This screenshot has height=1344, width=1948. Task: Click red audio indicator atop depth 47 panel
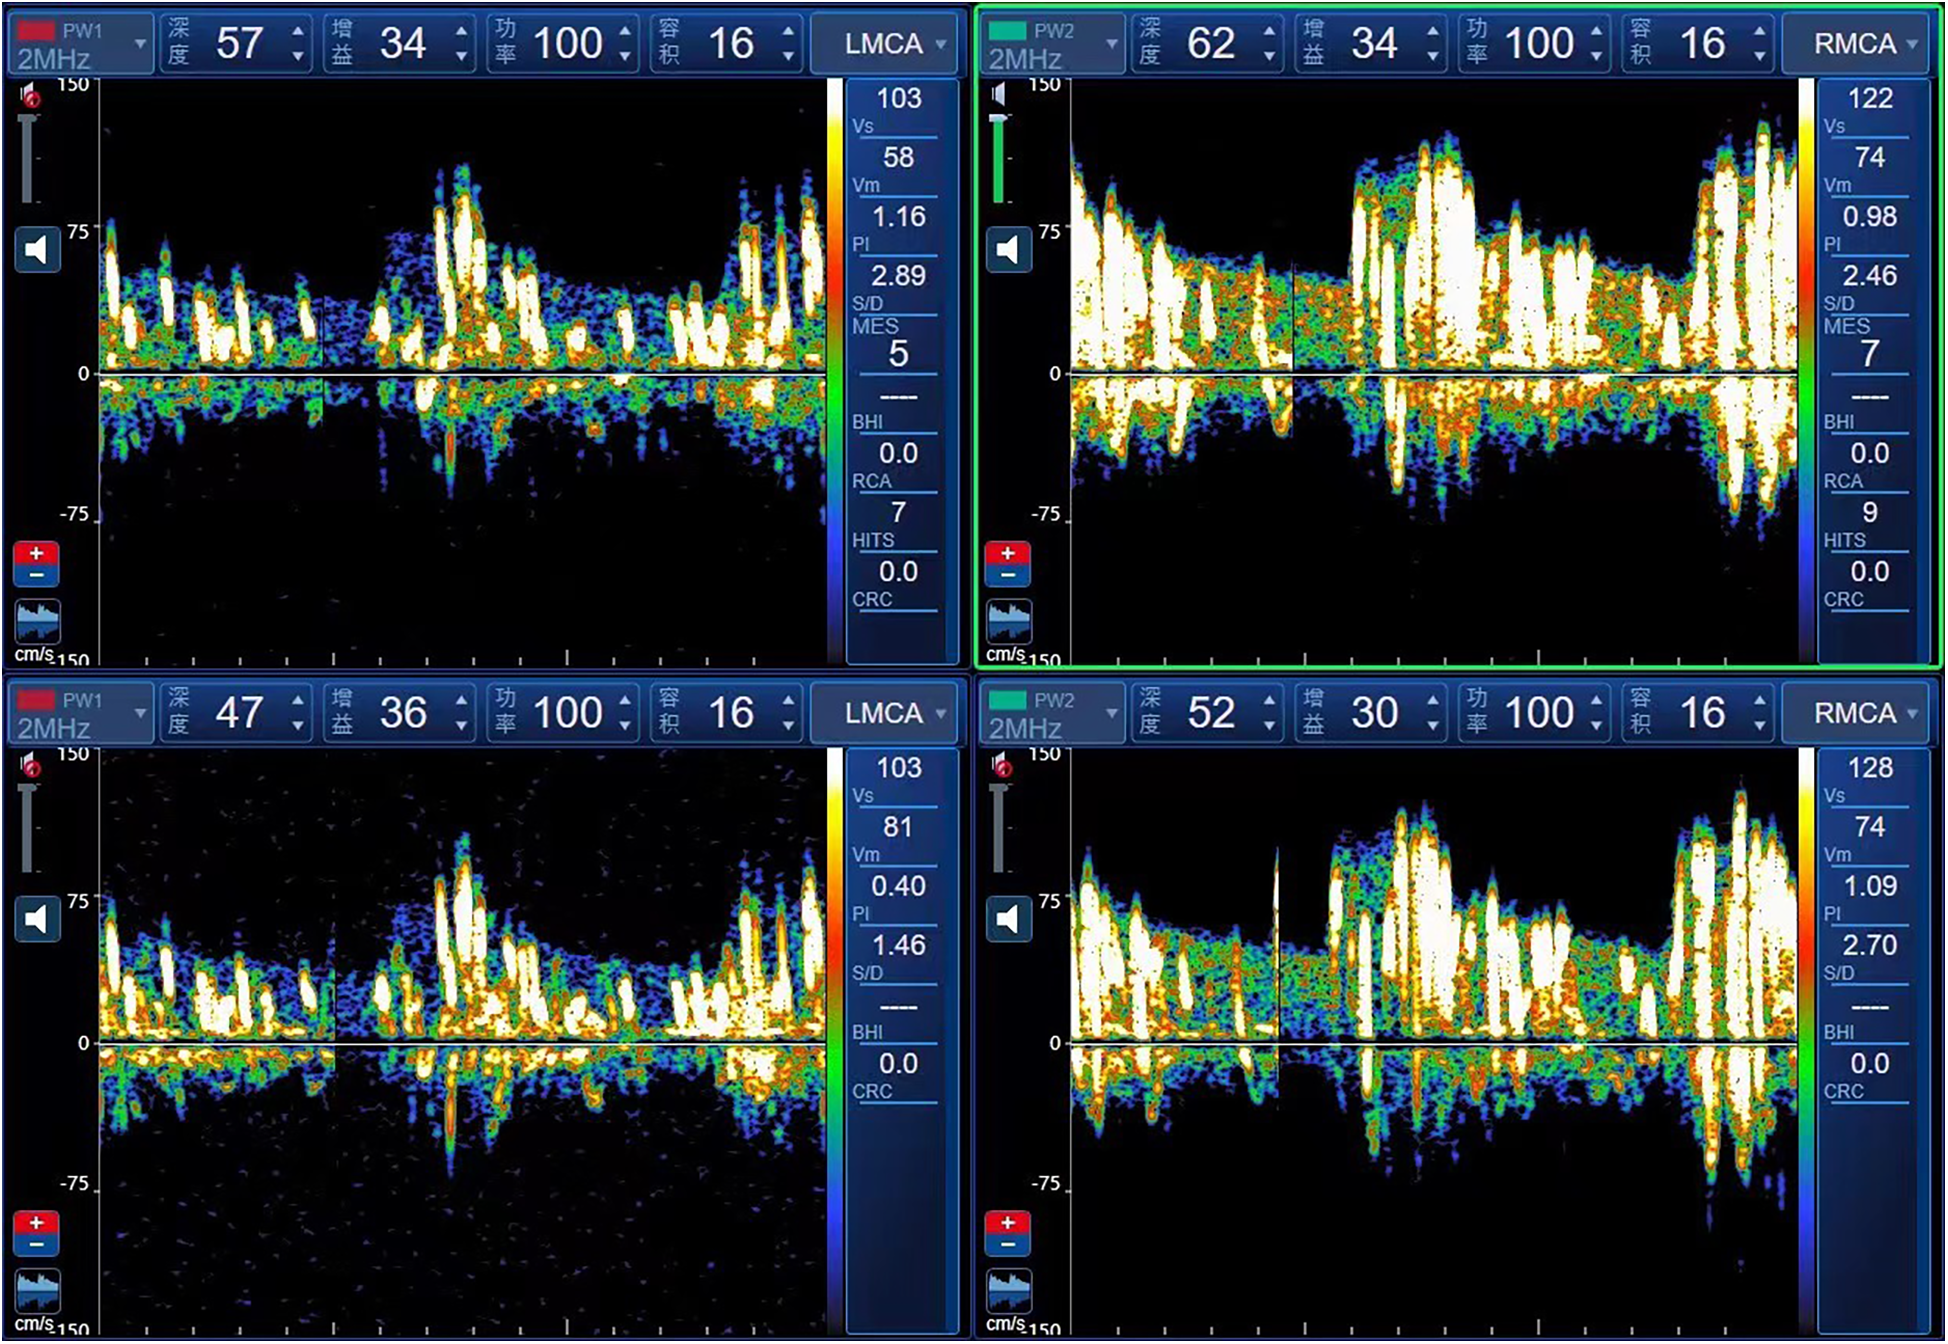pyautogui.click(x=31, y=767)
